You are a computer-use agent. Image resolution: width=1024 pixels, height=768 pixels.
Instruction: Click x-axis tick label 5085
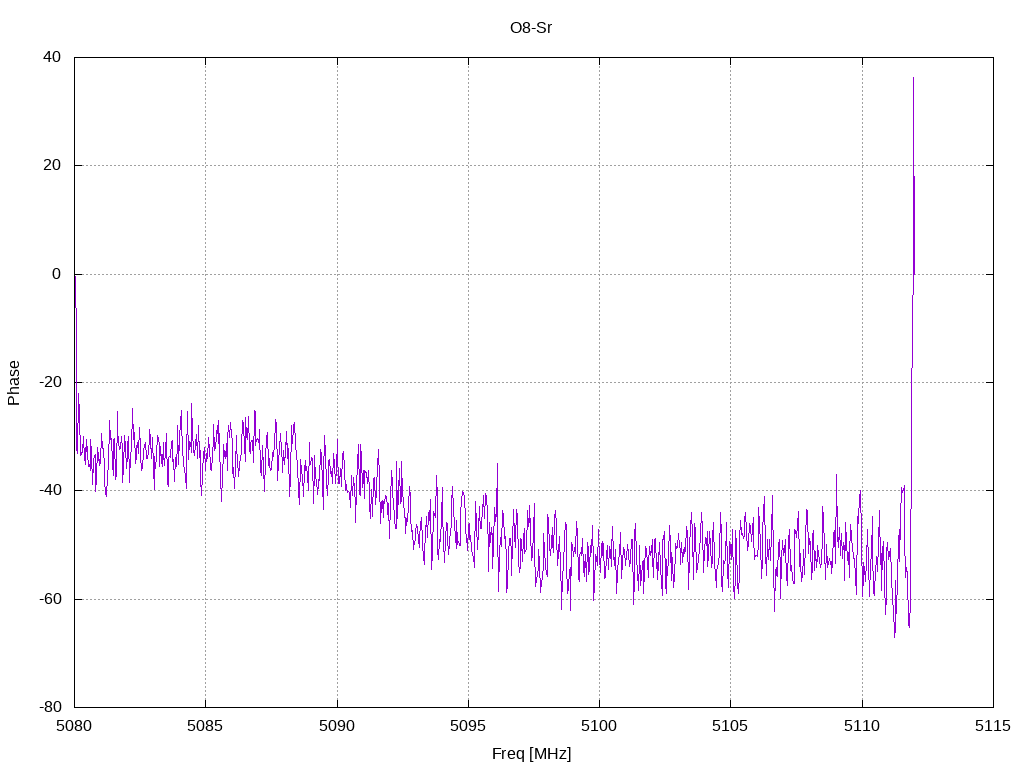click(x=205, y=726)
